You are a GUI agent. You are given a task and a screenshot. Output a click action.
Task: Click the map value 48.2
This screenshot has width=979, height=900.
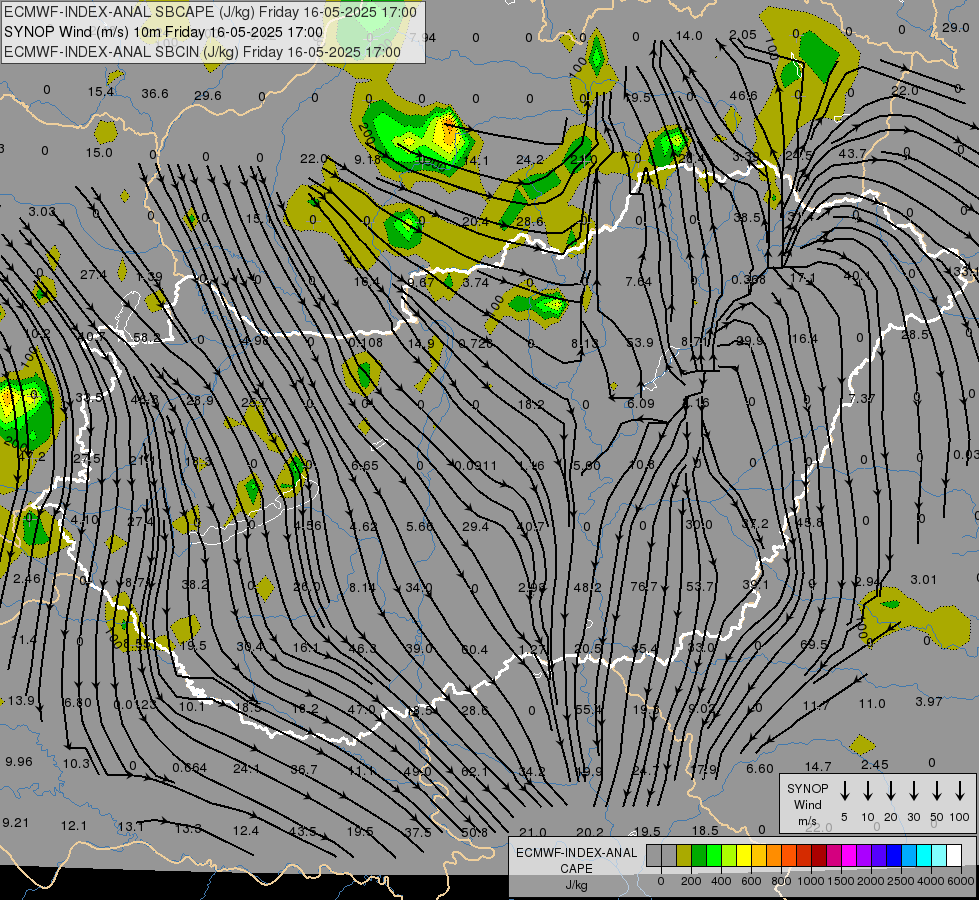pos(588,588)
